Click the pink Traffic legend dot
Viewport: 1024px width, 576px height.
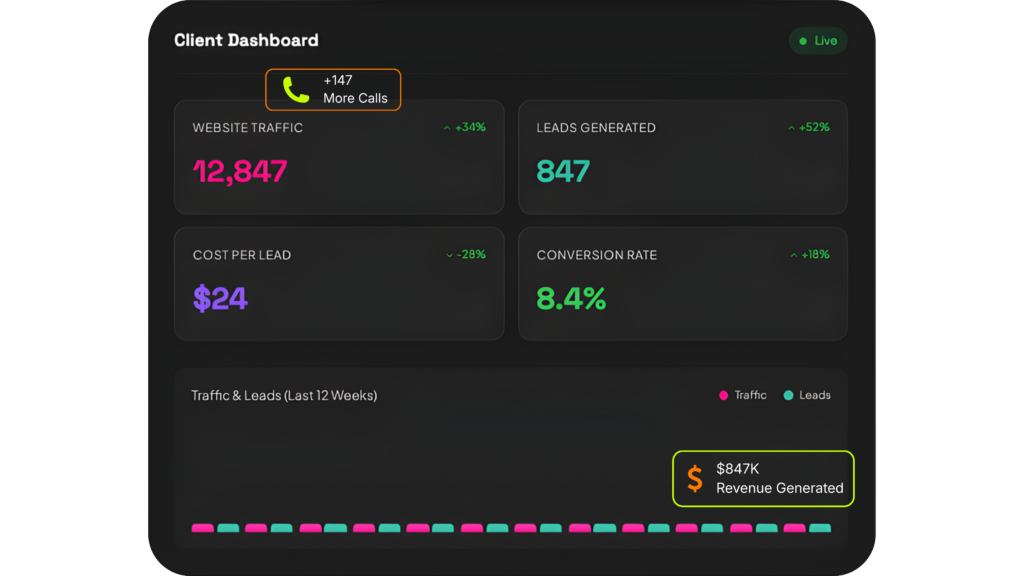[x=723, y=395]
